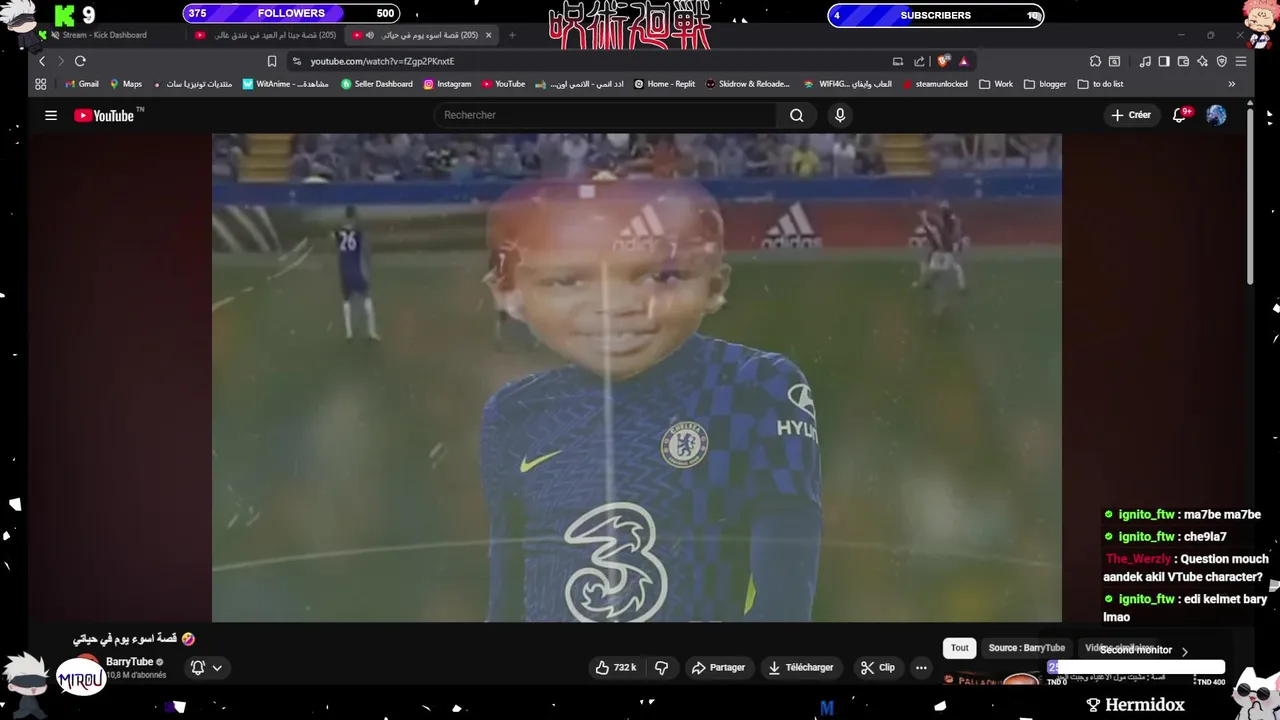Open YouTube notifications bell
Viewport: 1280px width, 720px height.
coord(1180,115)
